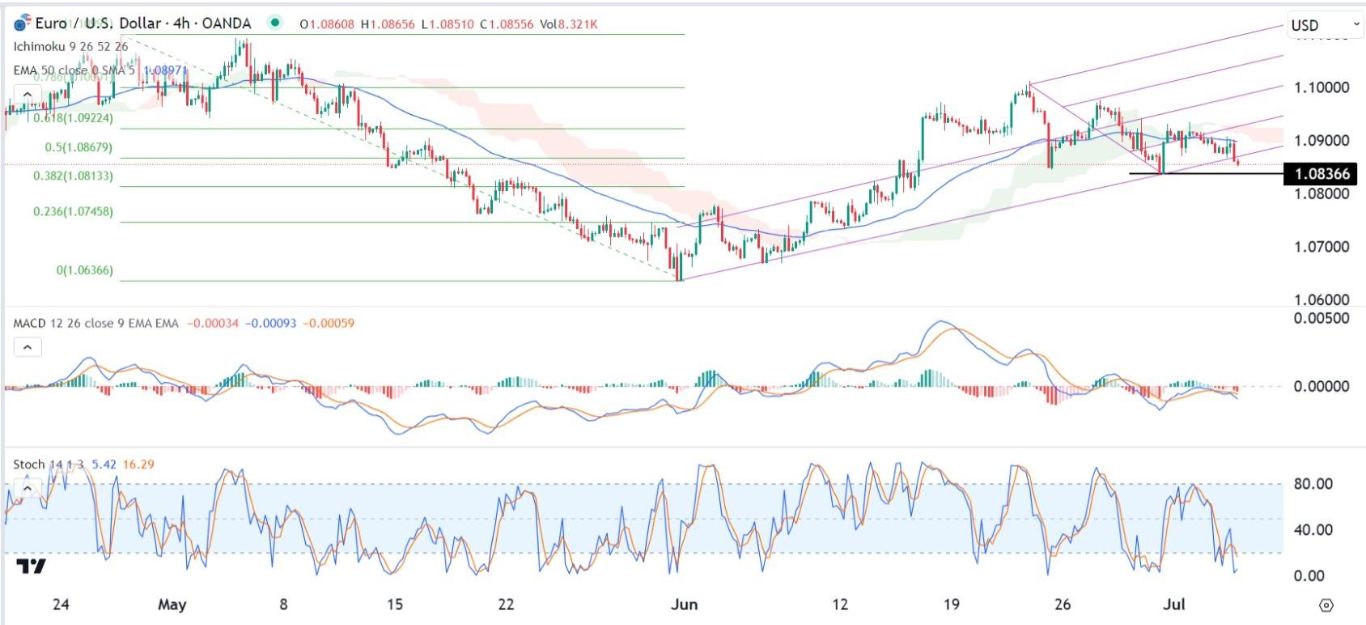Click 1.06000 on the price scale
This screenshot has width=1366, height=625.
point(1320,299)
